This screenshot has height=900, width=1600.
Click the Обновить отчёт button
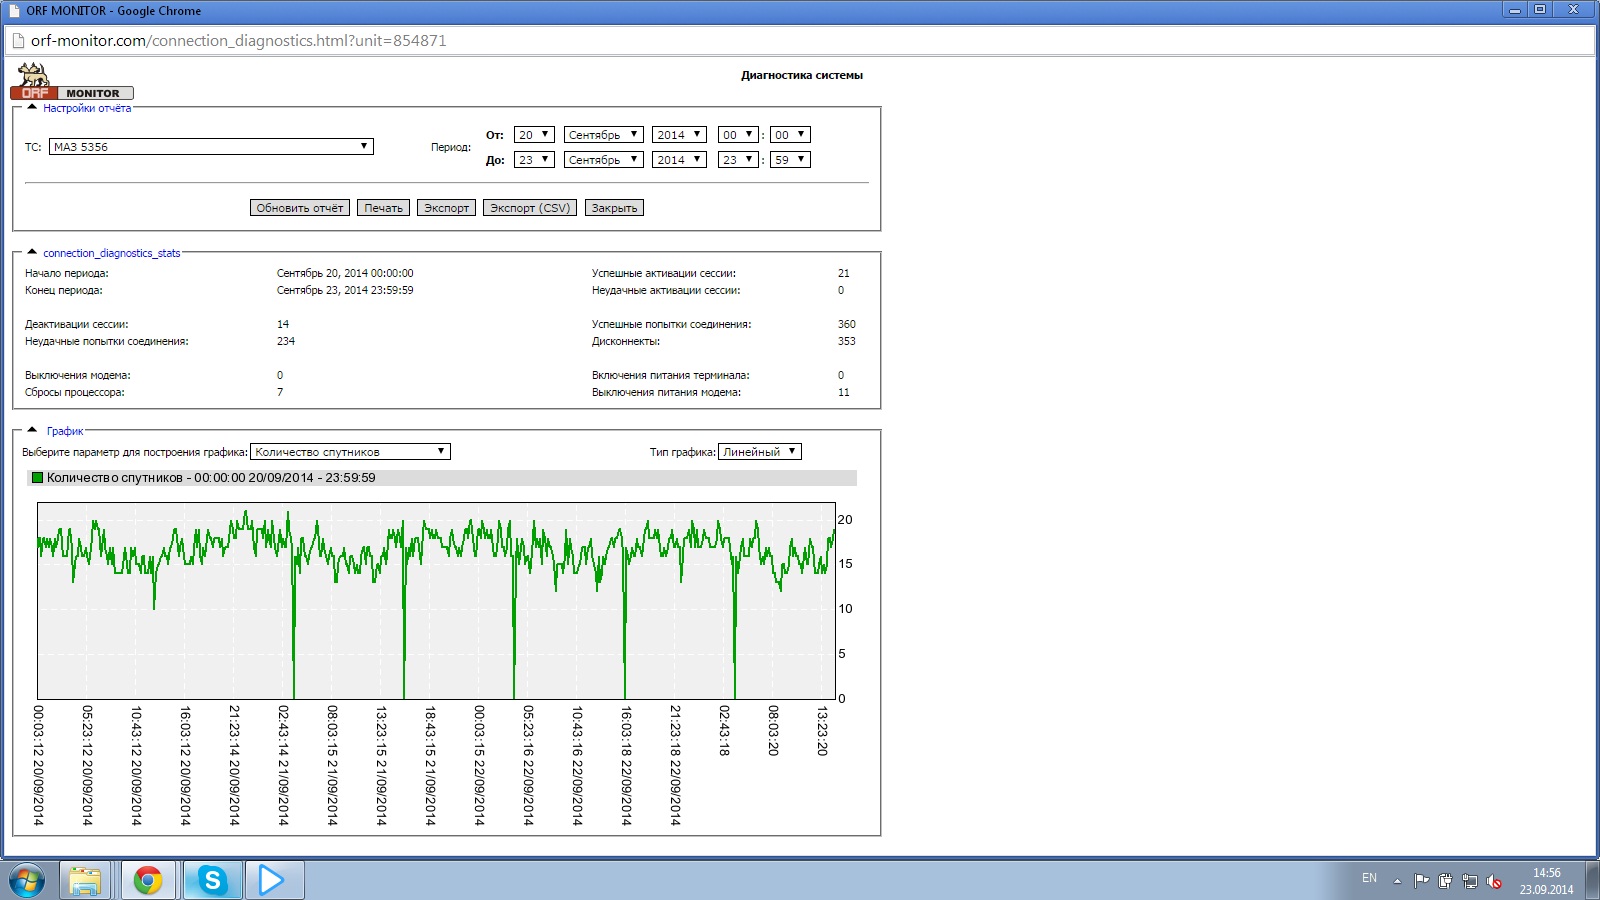pyautogui.click(x=299, y=208)
